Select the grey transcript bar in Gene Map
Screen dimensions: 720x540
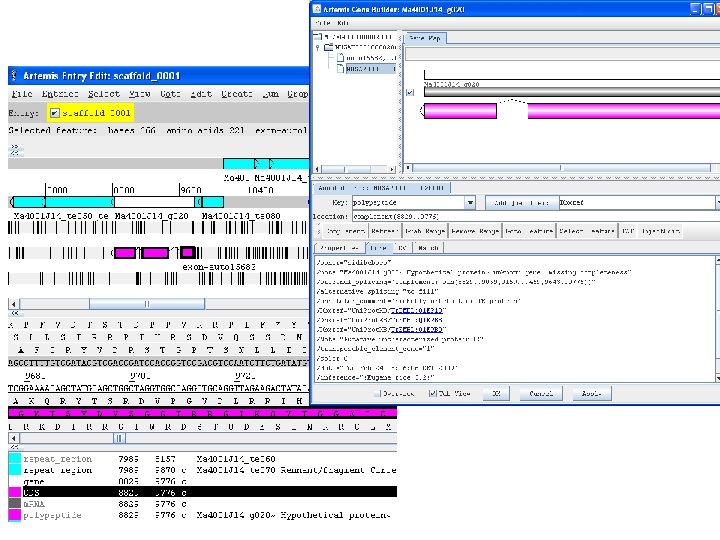point(572,93)
